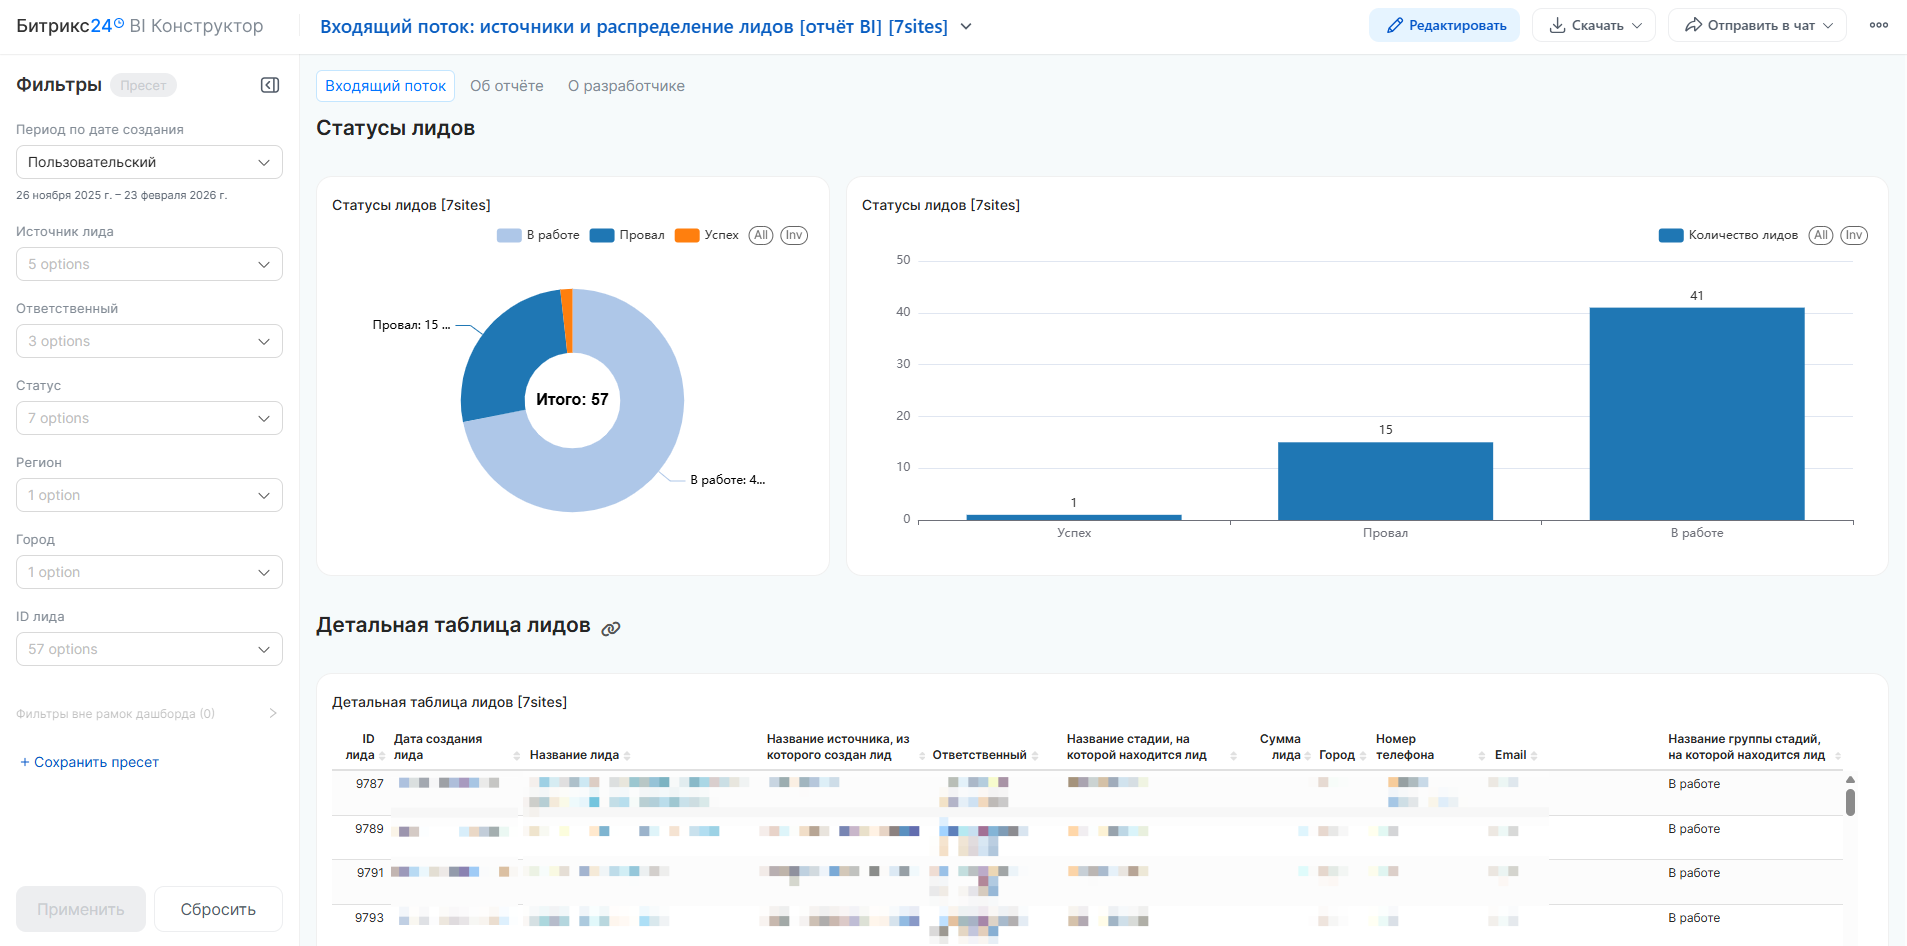
Task: Toggle Inv in bar chart legend
Action: click(x=1853, y=235)
